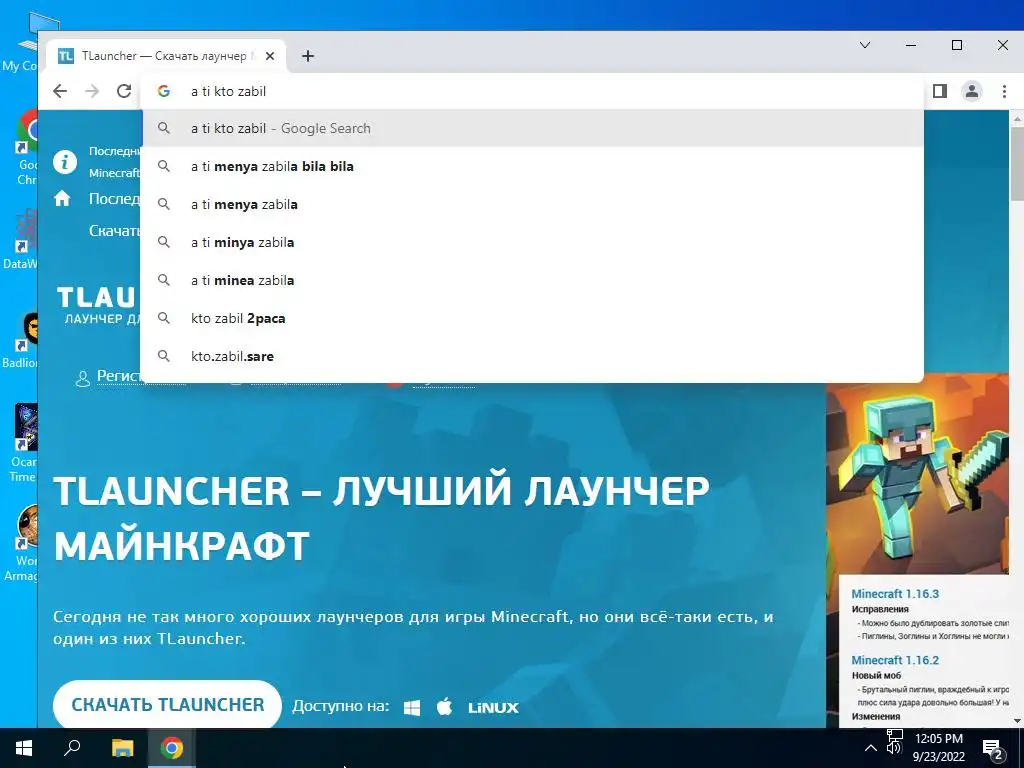This screenshot has height=768, width=1024.
Task: Click the info icon on the TLauncher page
Action: pos(65,161)
